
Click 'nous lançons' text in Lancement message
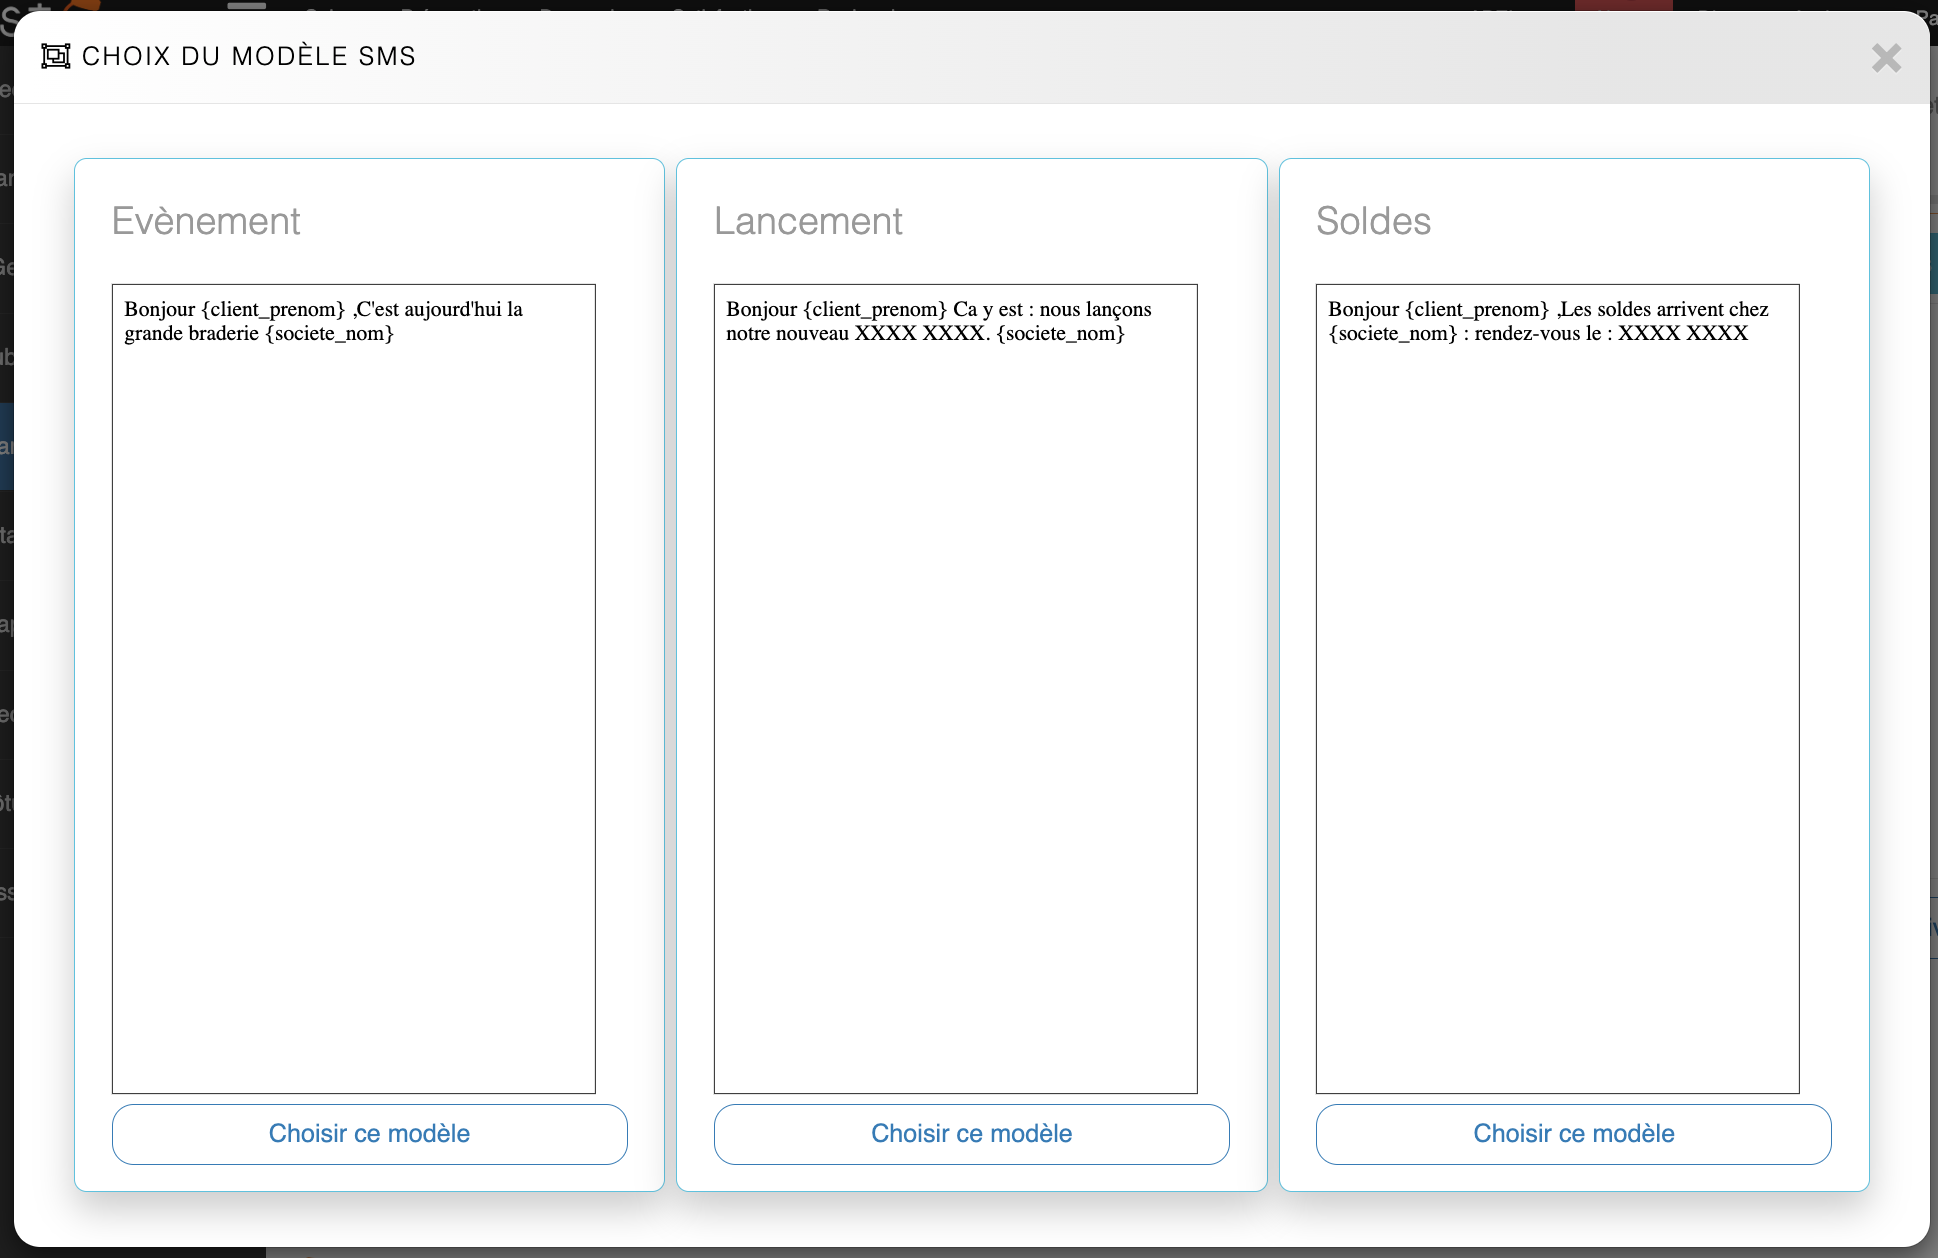[1095, 310]
